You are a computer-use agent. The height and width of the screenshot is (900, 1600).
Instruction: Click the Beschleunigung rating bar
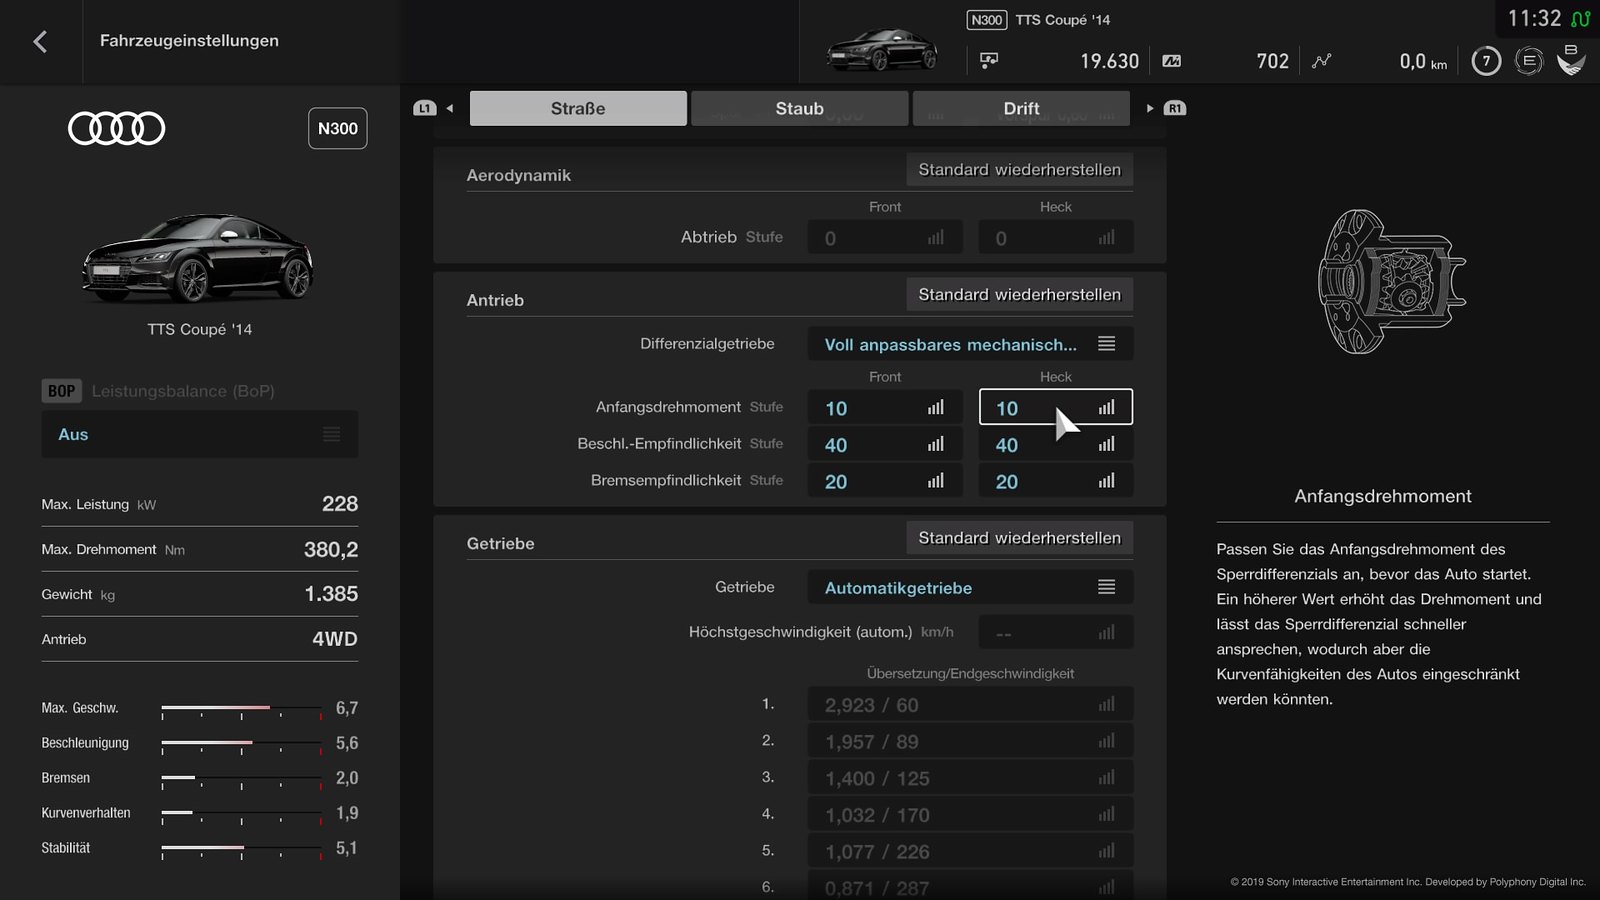pyautogui.click(x=242, y=744)
